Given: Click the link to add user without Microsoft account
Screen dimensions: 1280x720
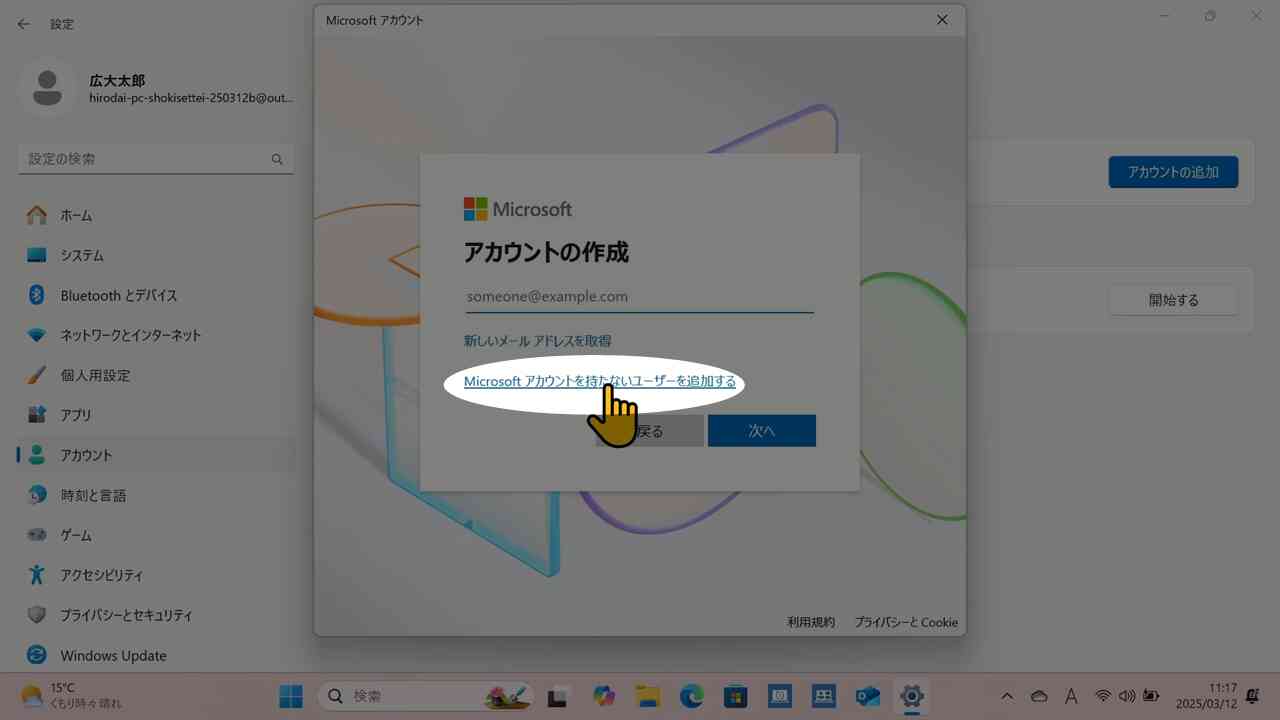Looking at the screenshot, I should click(x=598, y=381).
